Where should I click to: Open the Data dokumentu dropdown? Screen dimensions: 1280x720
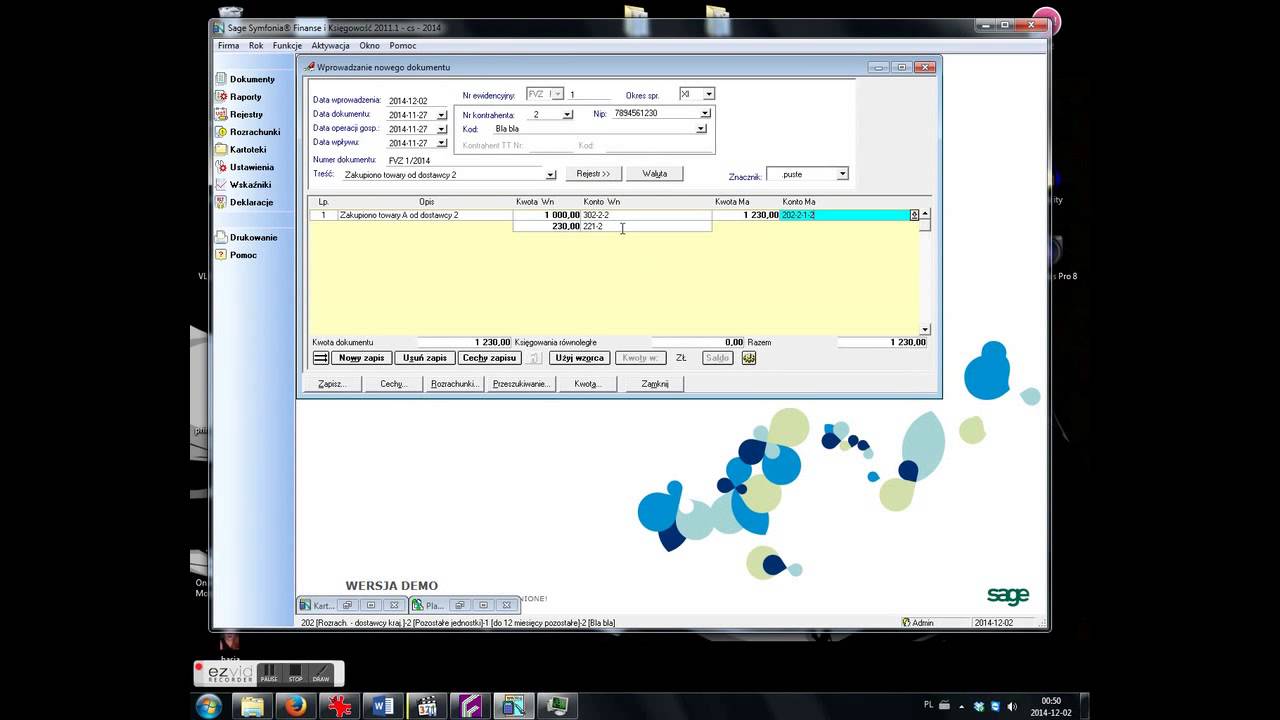[442, 115]
